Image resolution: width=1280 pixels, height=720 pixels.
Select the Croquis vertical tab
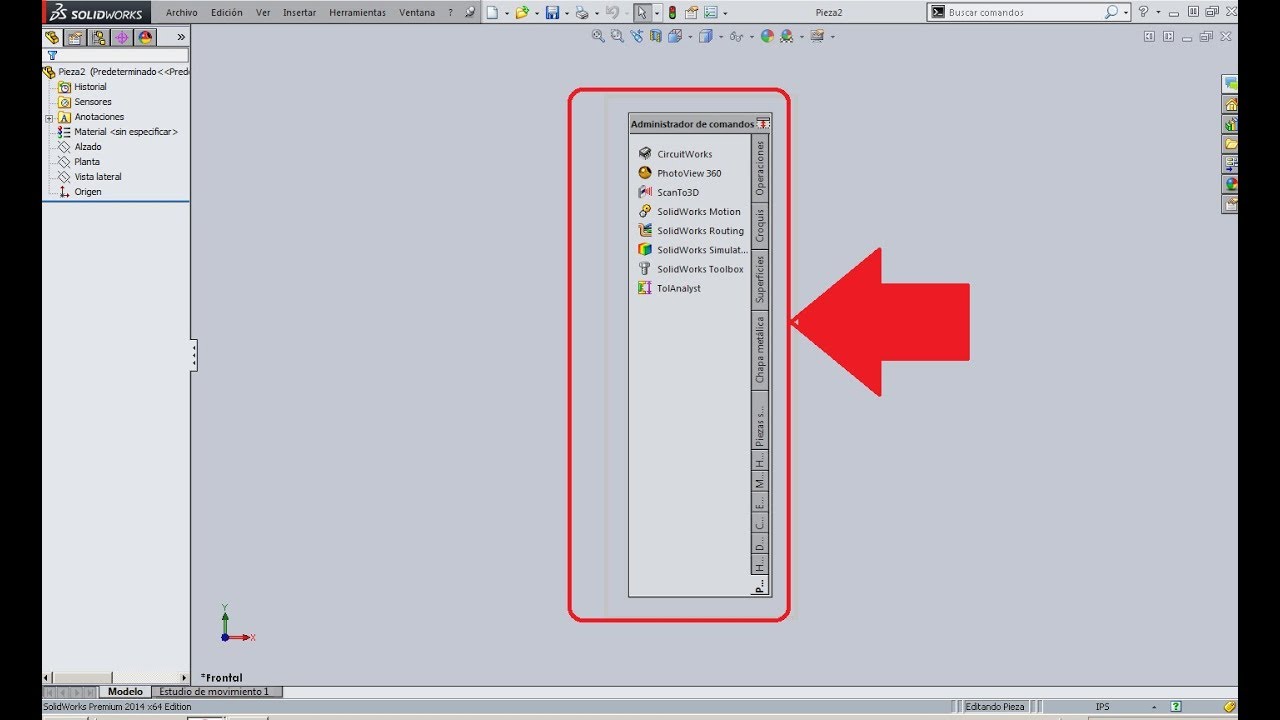coord(760,225)
